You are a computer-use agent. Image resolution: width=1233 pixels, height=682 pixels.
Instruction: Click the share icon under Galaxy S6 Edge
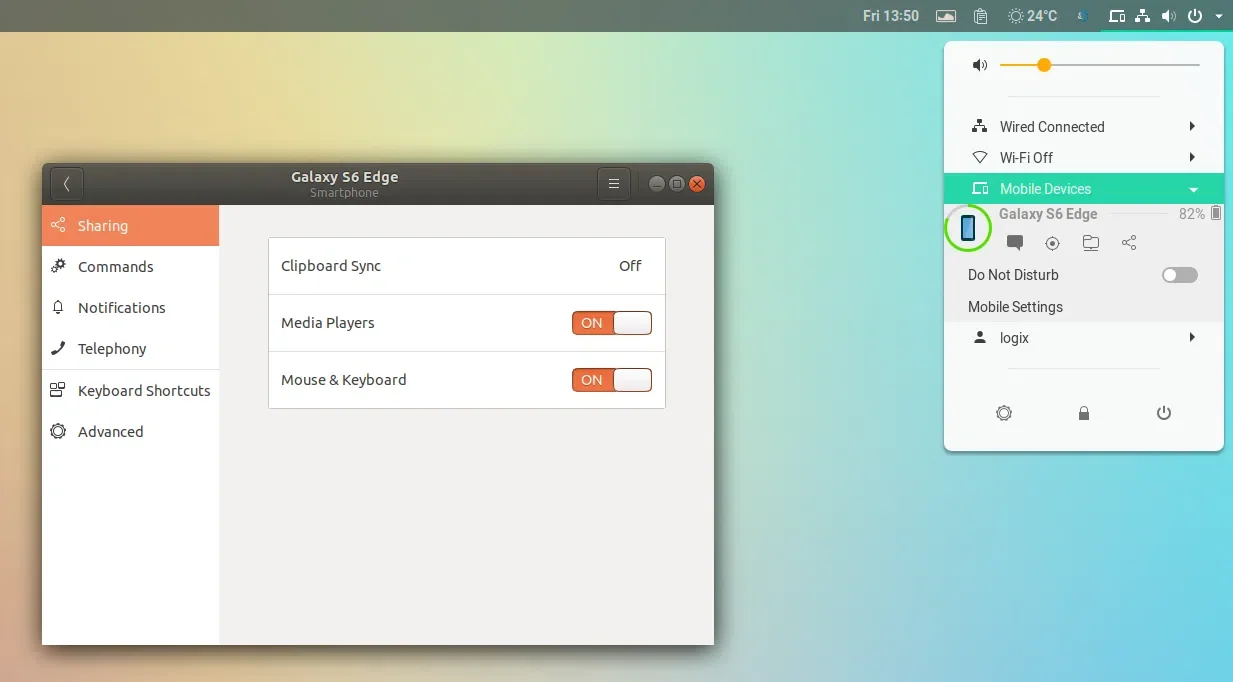point(1129,243)
